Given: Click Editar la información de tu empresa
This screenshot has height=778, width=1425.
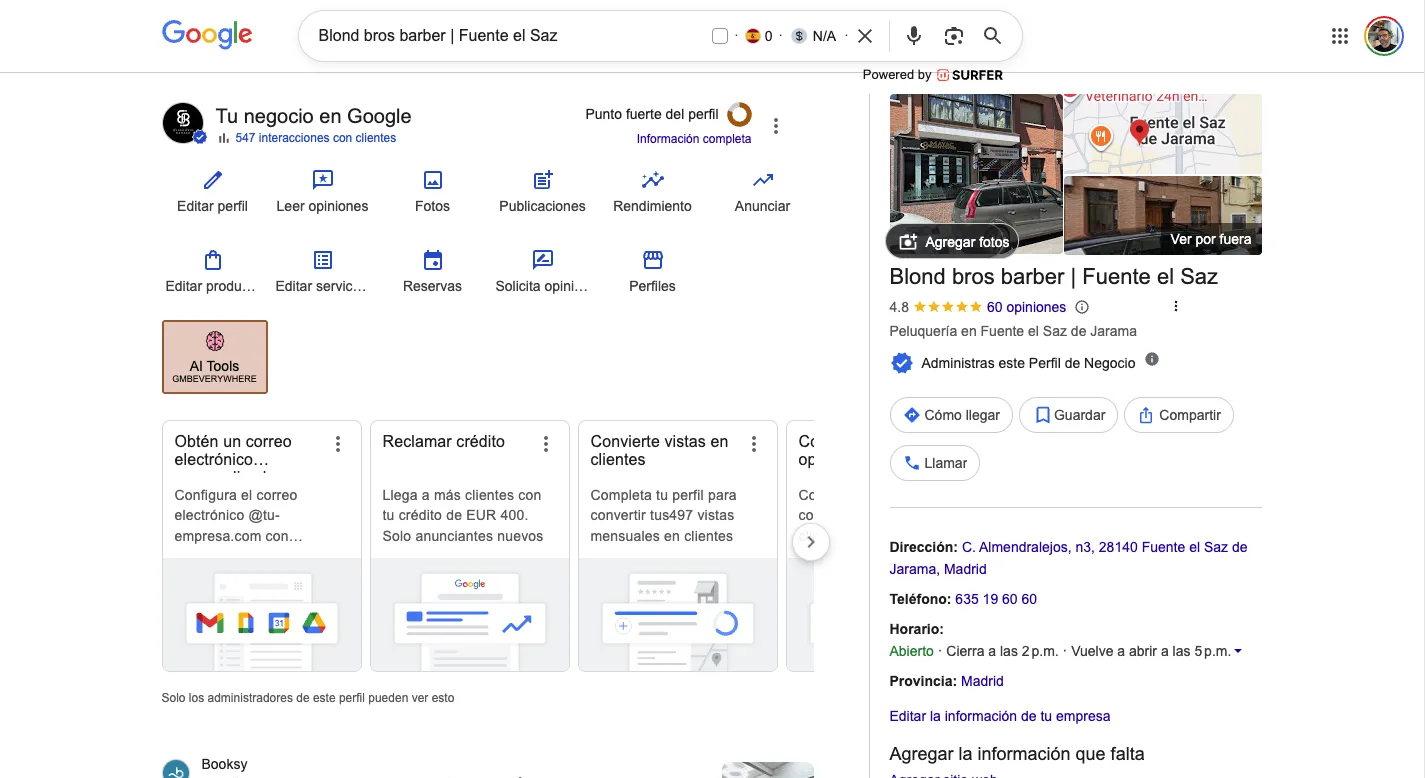Looking at the screenshot, I should 1000,716.
